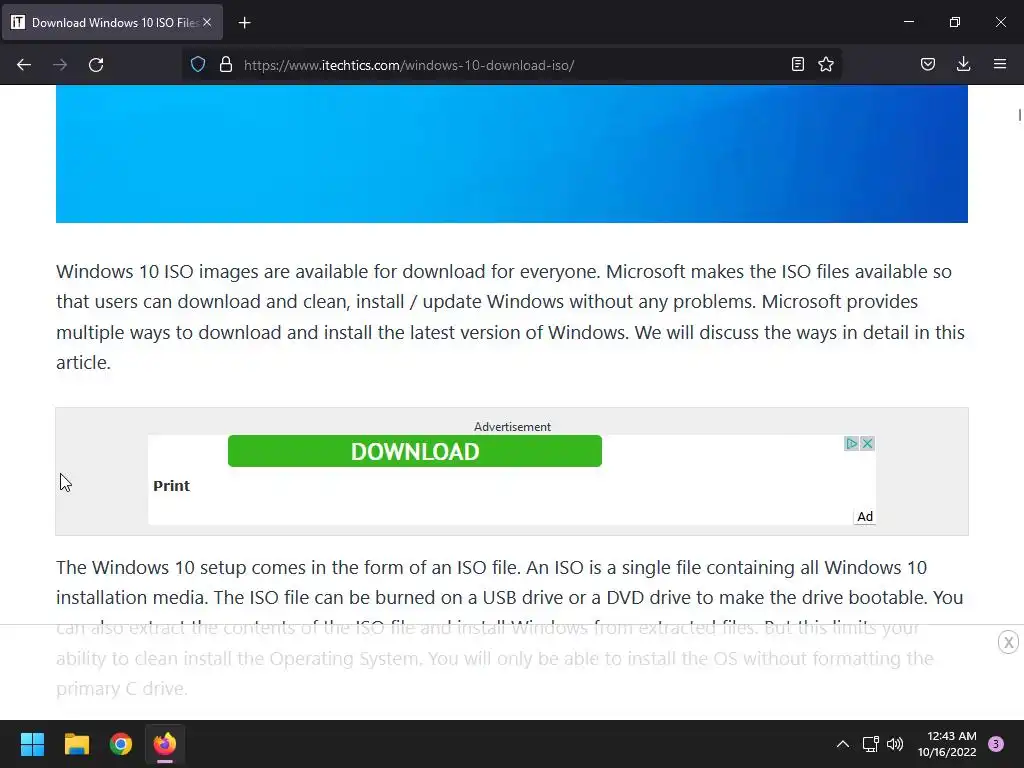This screenshot has width=1024, height=768.
Task: Reload the current page
Action: 96,65
